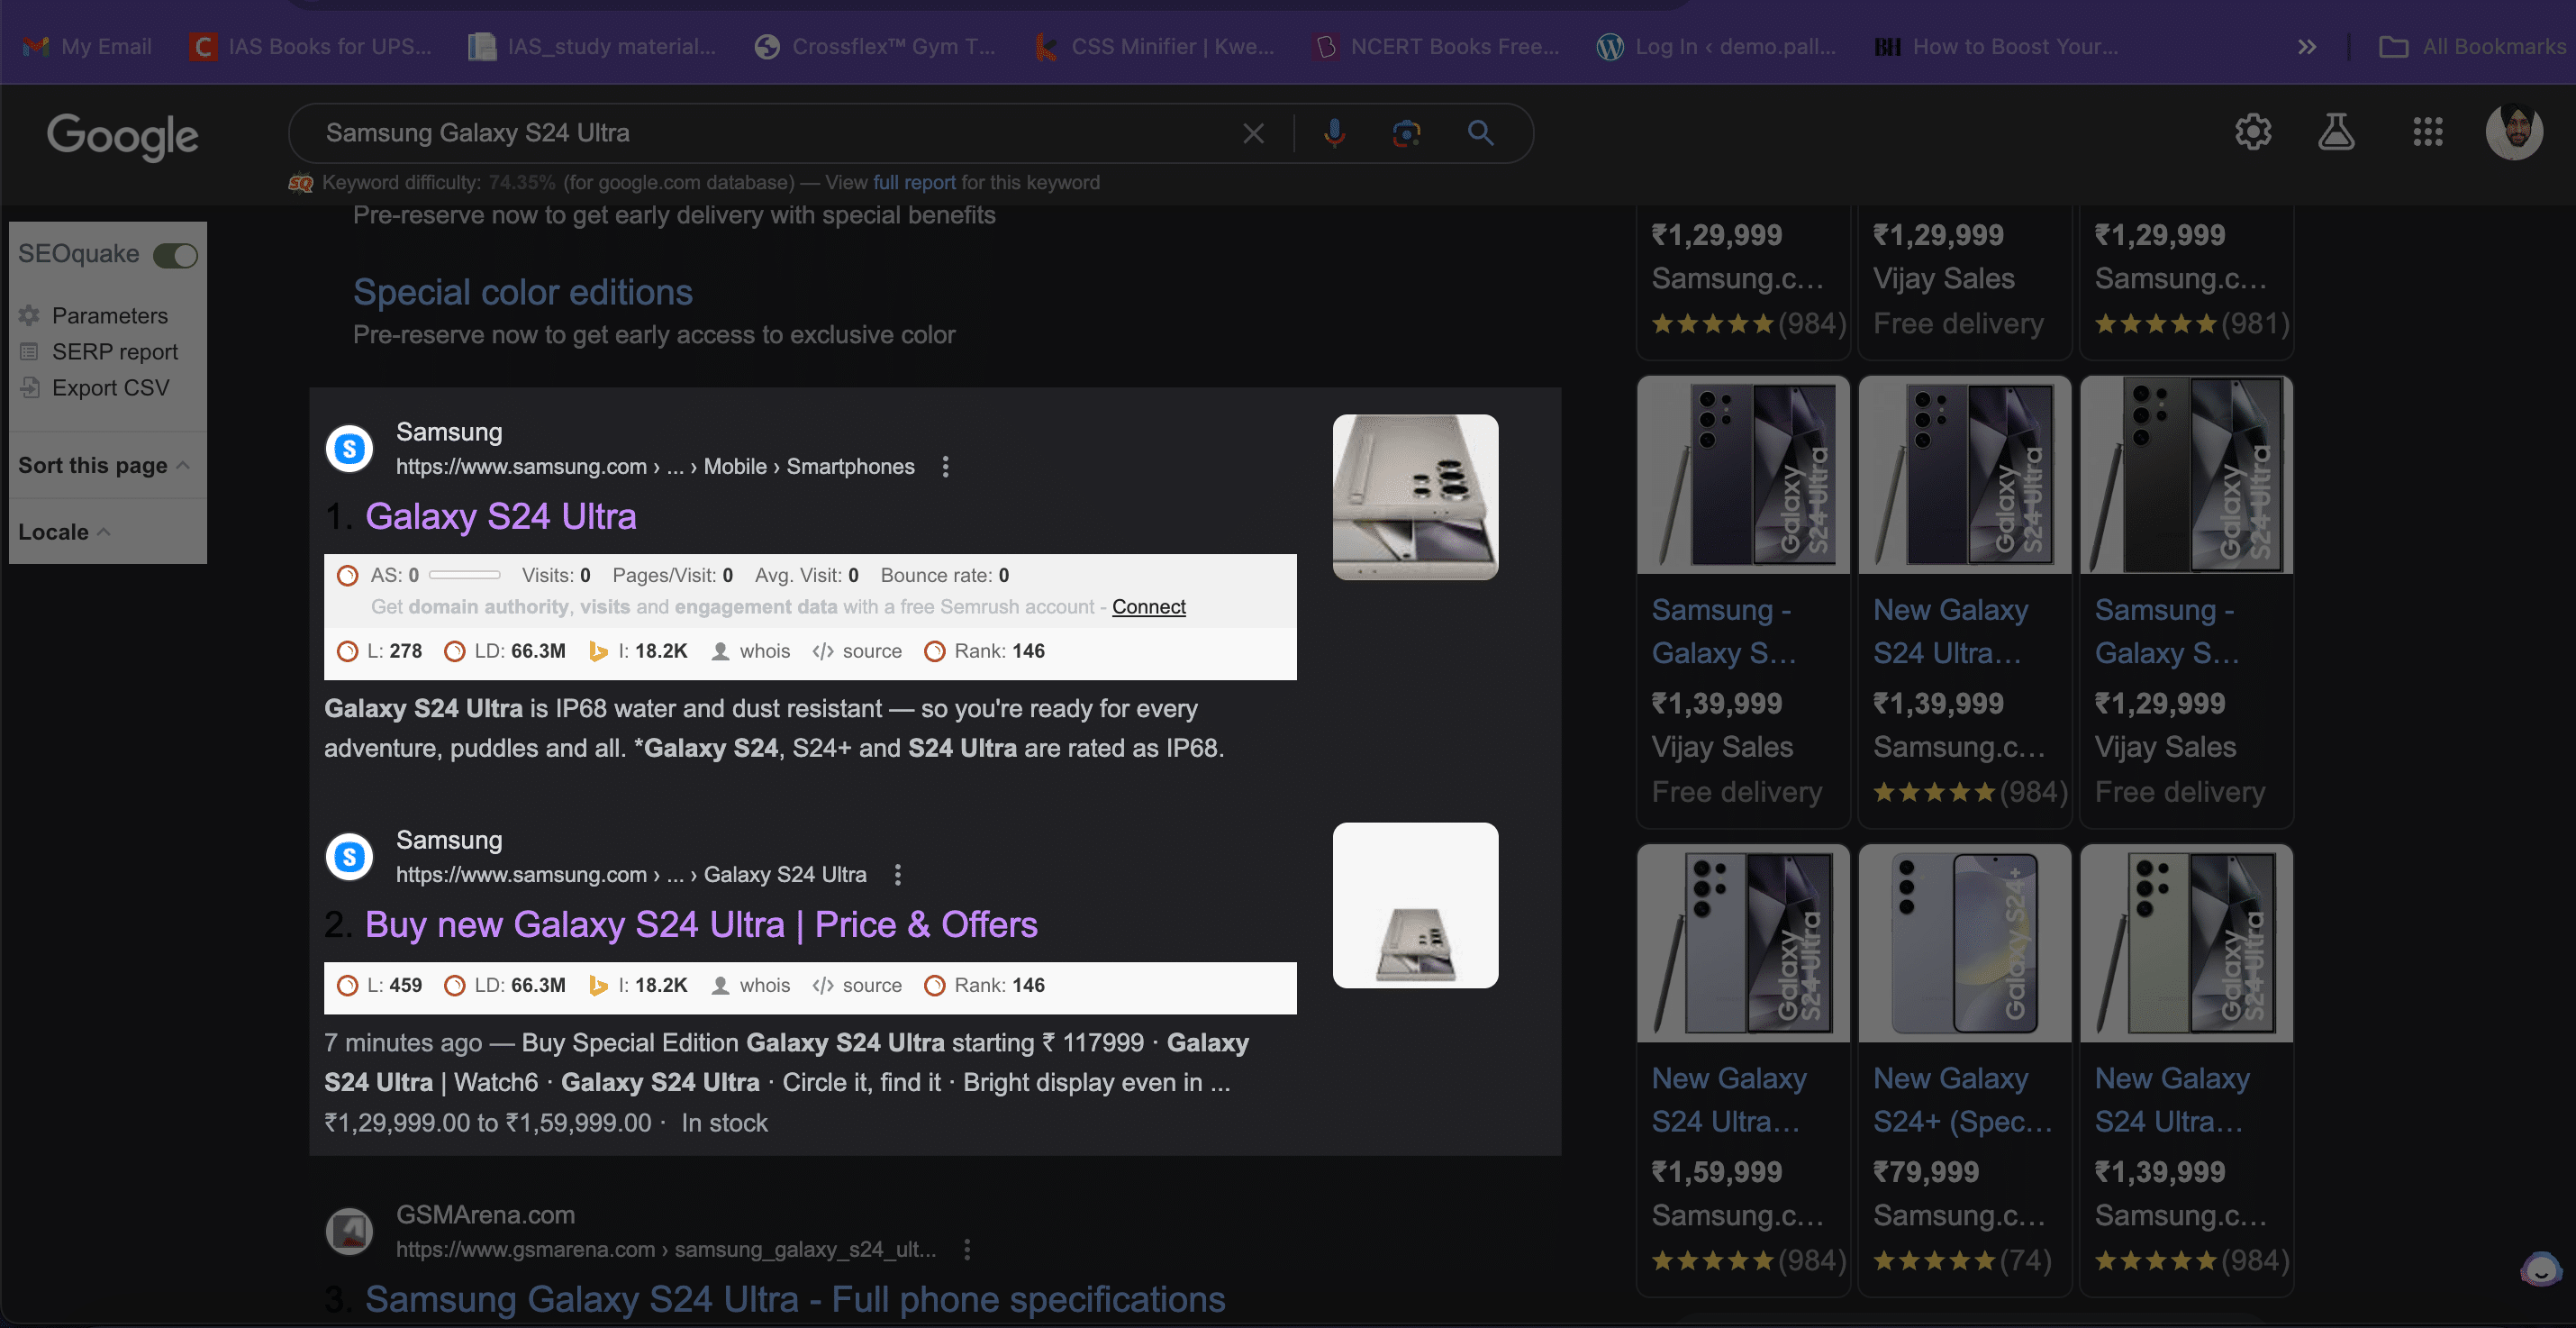
Task: Click the Price & Offers result thumbnail
Action: coord(1415,905)
